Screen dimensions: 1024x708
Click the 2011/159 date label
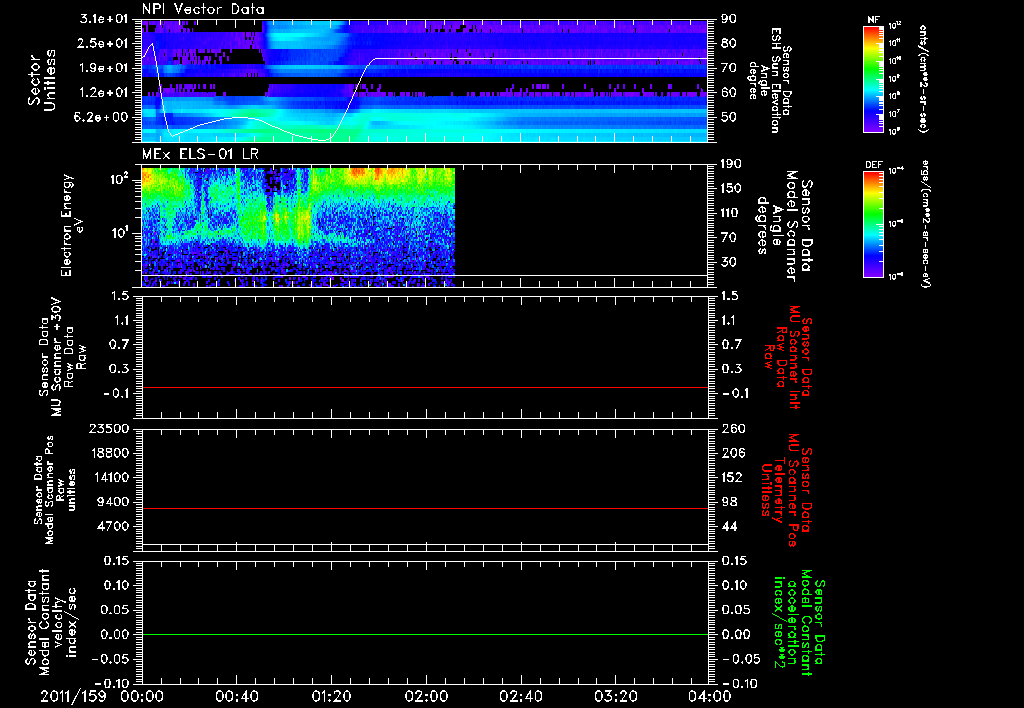[x=72, y=696]
